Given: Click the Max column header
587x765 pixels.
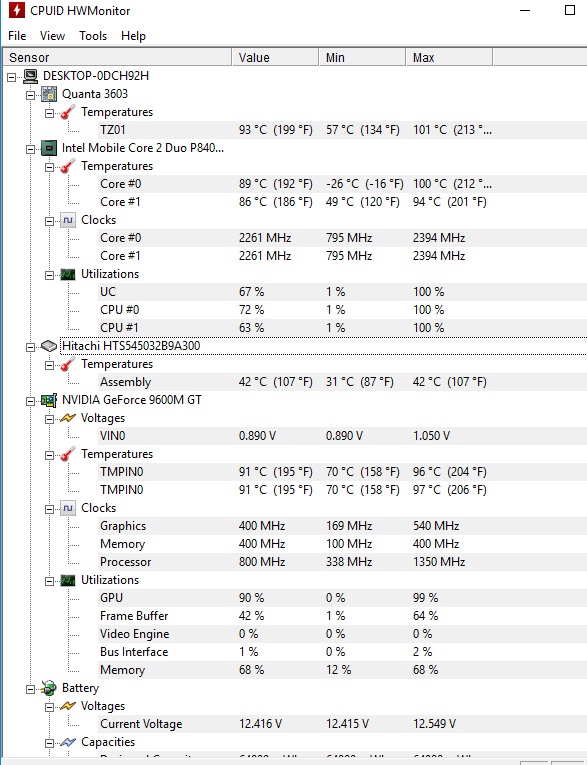Looking at the screenshot, I should coord(449,58).
